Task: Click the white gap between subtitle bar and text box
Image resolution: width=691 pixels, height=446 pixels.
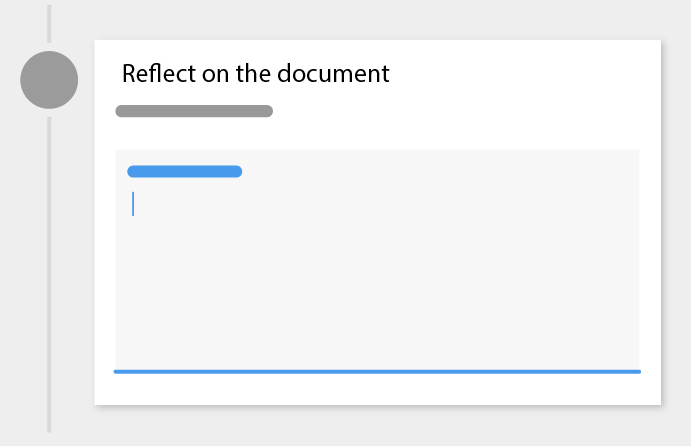Action: (x=377, y=134)
